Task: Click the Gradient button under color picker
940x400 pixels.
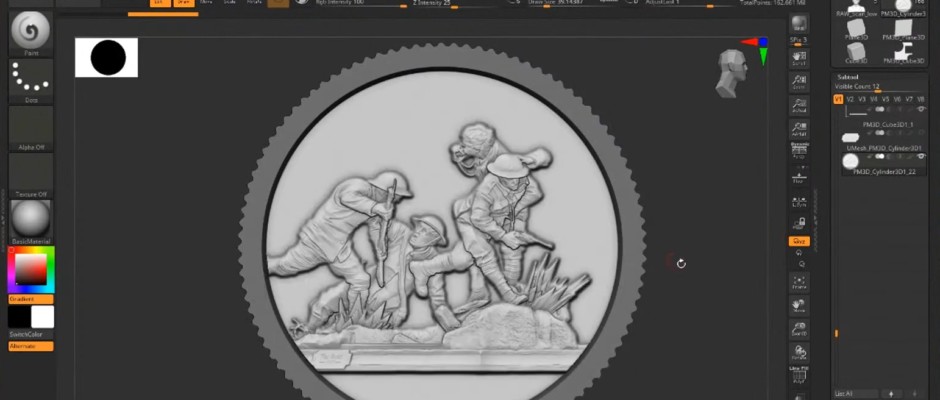Action: (x=31, y=299)
